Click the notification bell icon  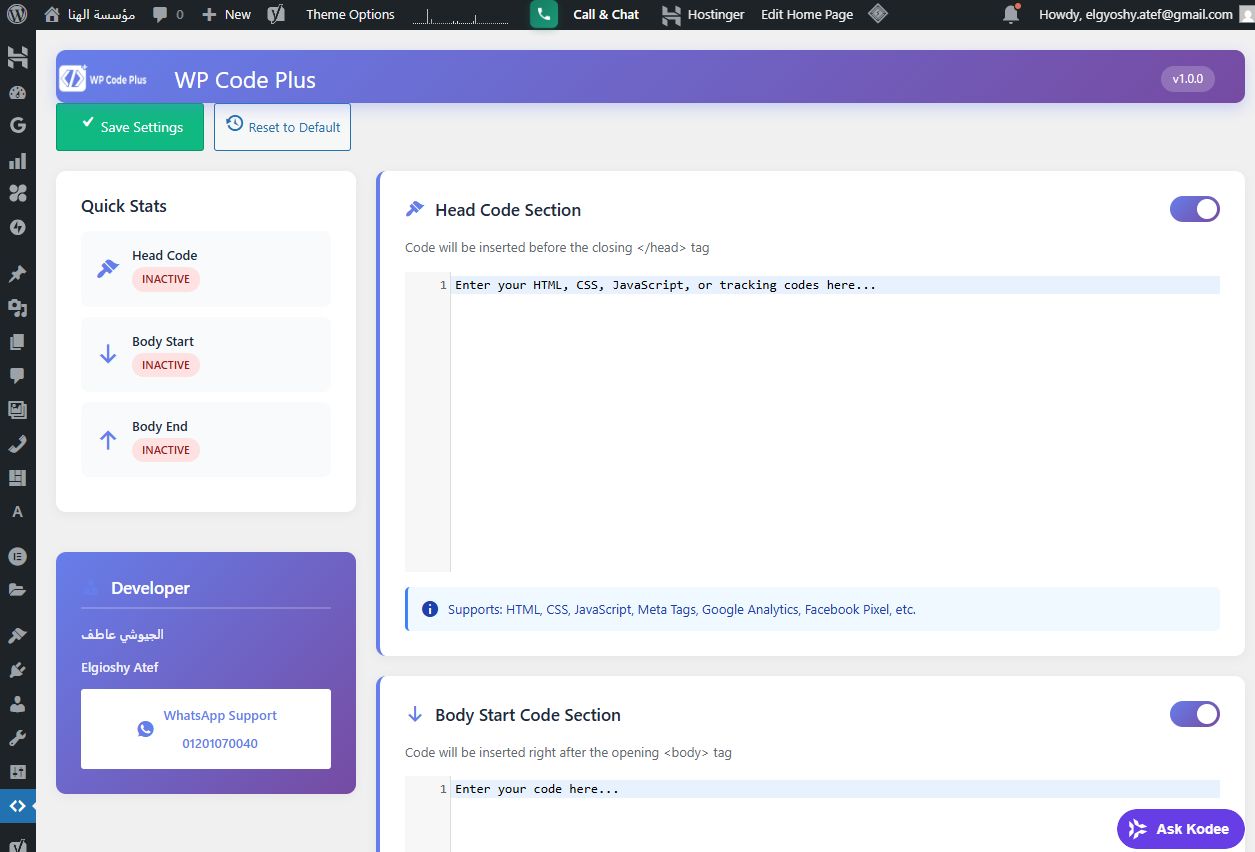[1011, 14]
